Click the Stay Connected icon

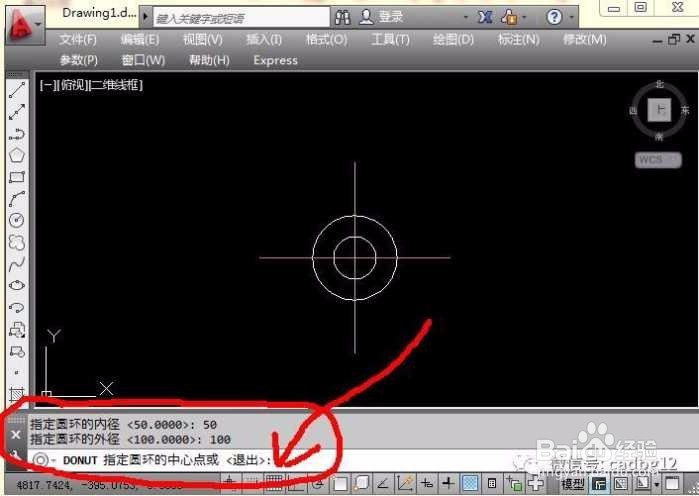pos(510,17)
